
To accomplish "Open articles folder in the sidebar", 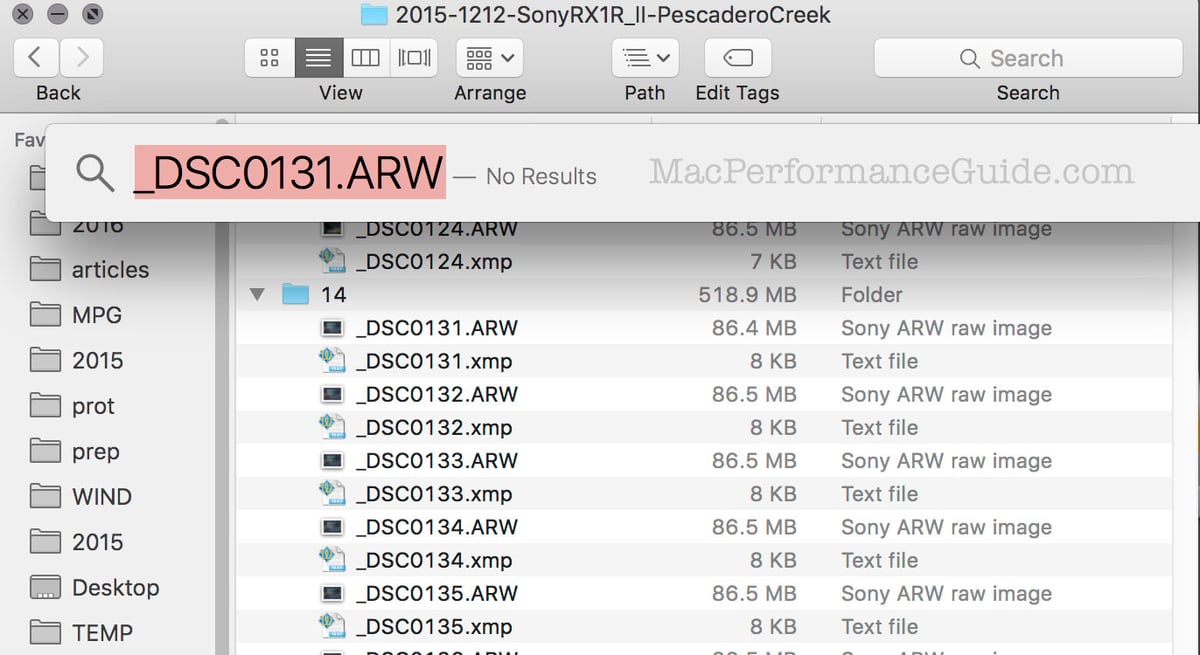I will click(x=110, y=270).
